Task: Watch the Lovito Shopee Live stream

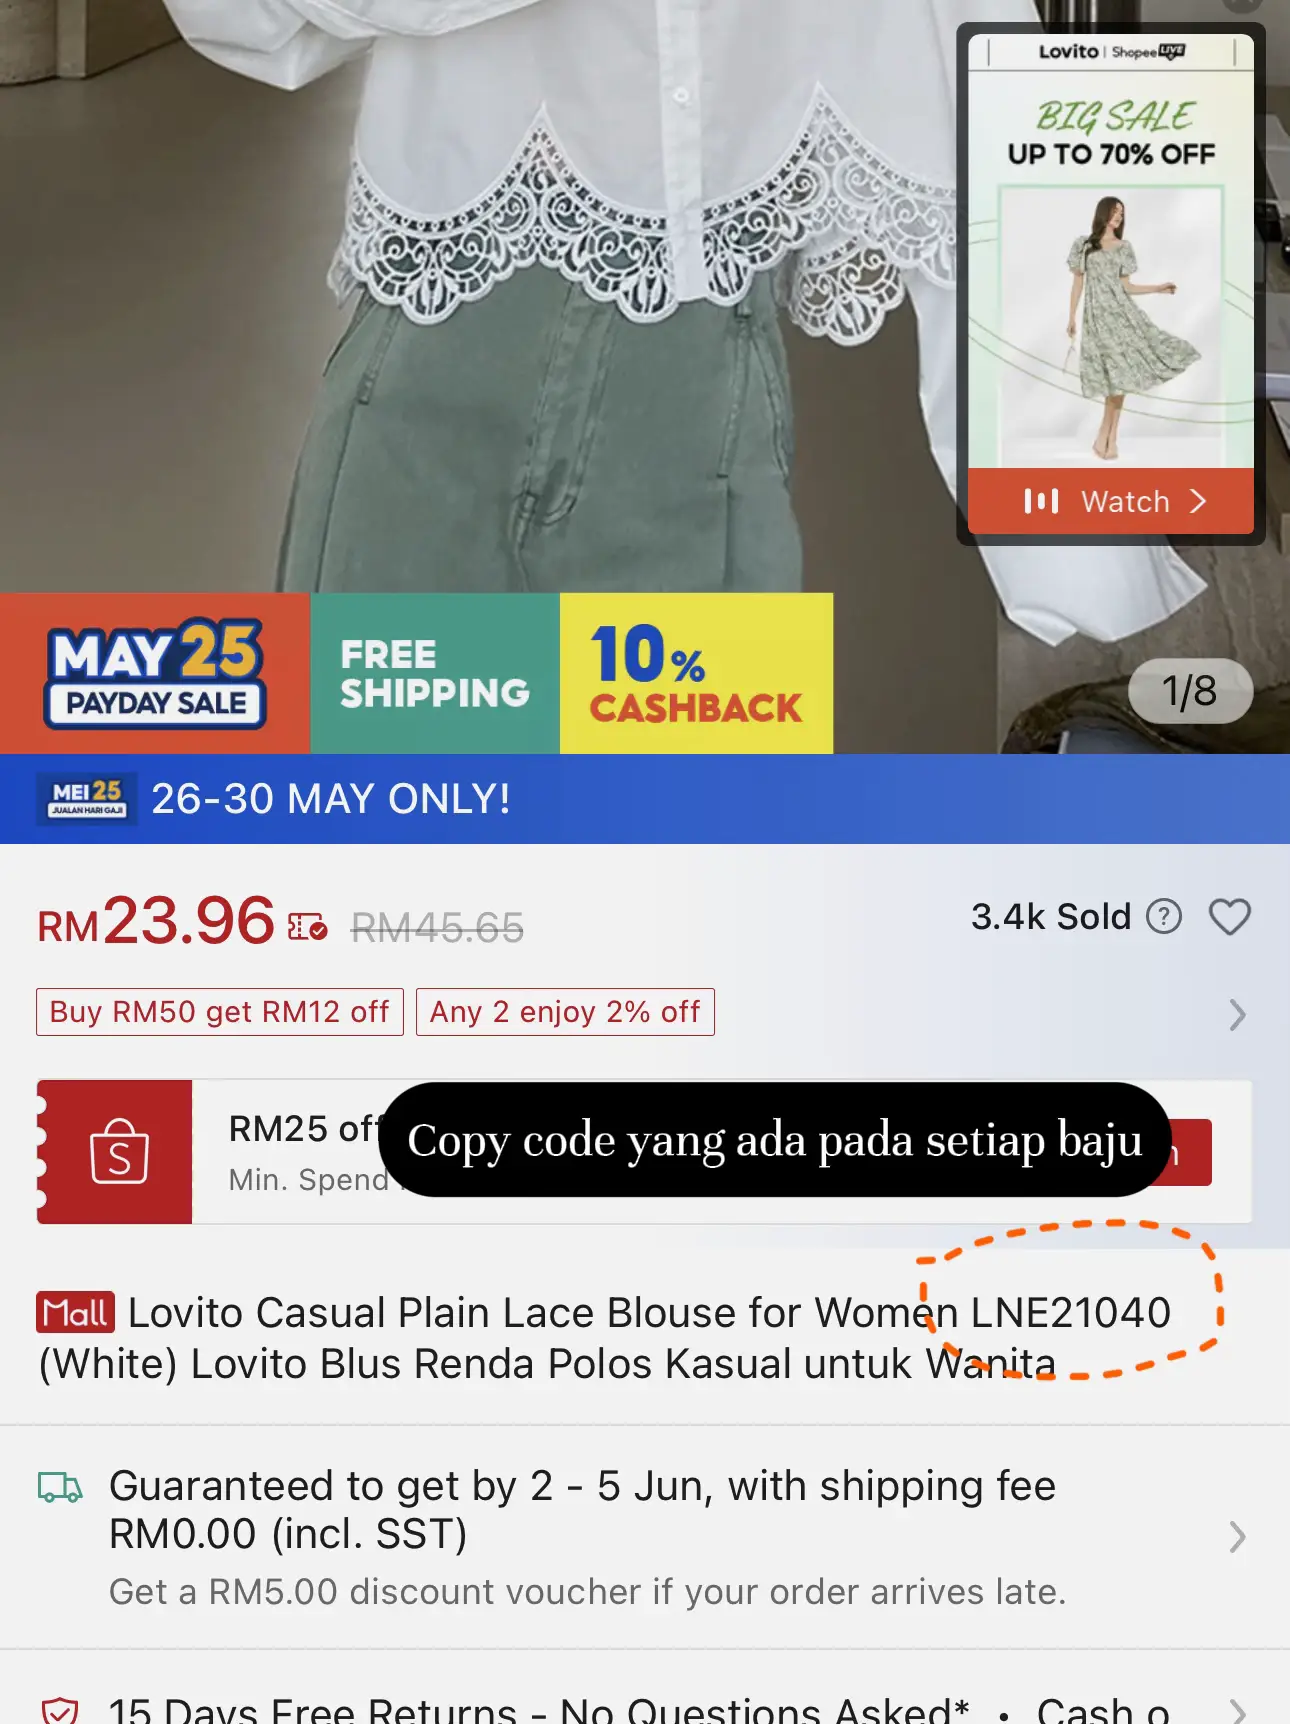Action: (x=1111, y=501)
